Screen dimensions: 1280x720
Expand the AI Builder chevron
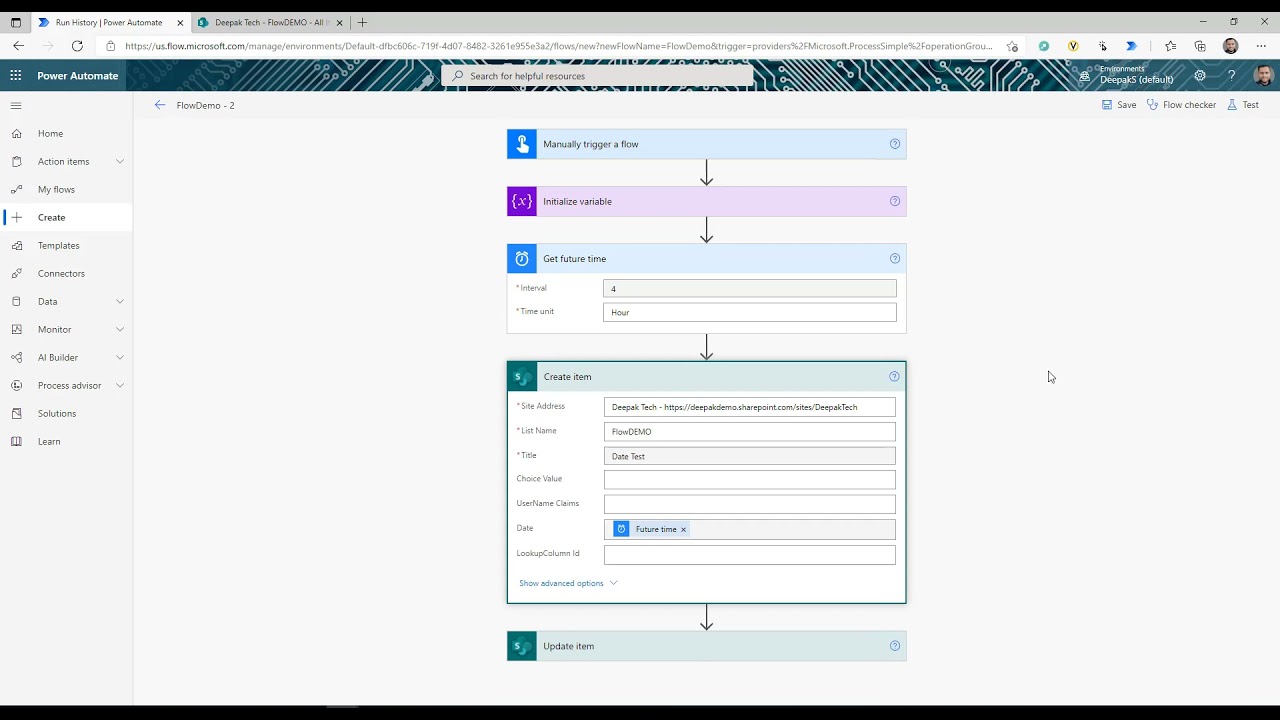tap(120, 357)
